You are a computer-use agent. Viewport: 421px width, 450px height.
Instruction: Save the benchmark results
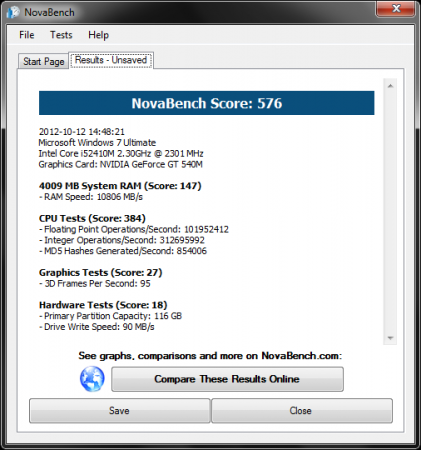coord(119,411)
